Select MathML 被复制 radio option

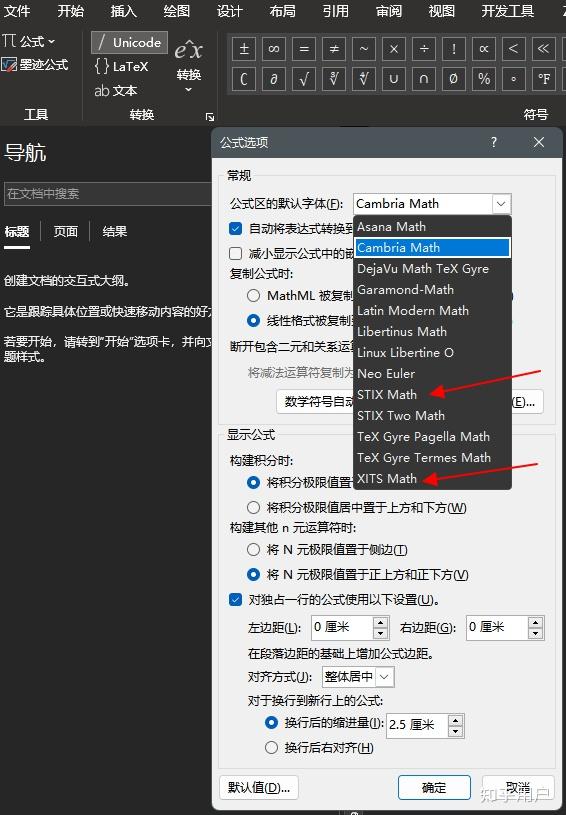[253, 296]
